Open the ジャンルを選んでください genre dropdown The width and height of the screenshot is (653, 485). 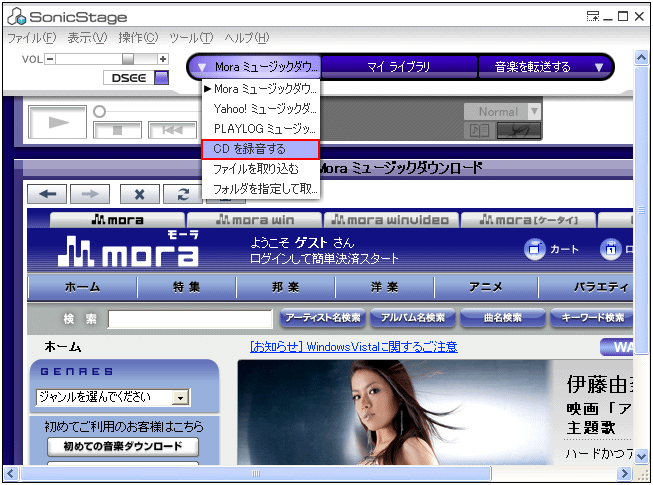(x=113, y=397)
